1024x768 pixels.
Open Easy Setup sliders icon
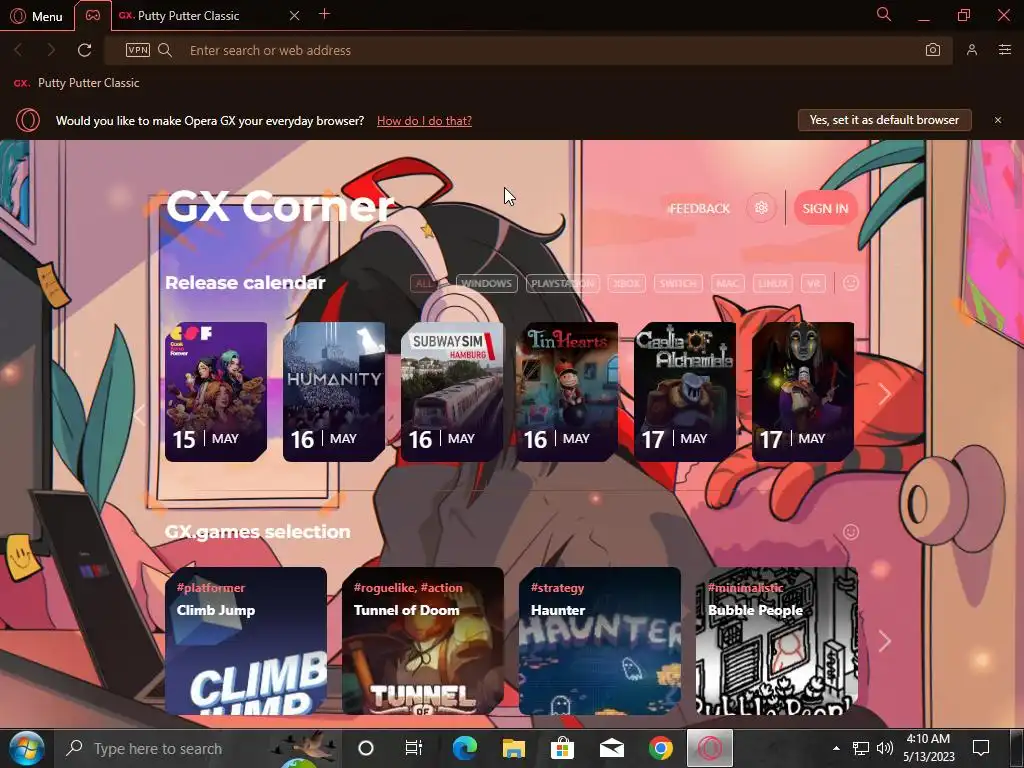pos(1005,50)
